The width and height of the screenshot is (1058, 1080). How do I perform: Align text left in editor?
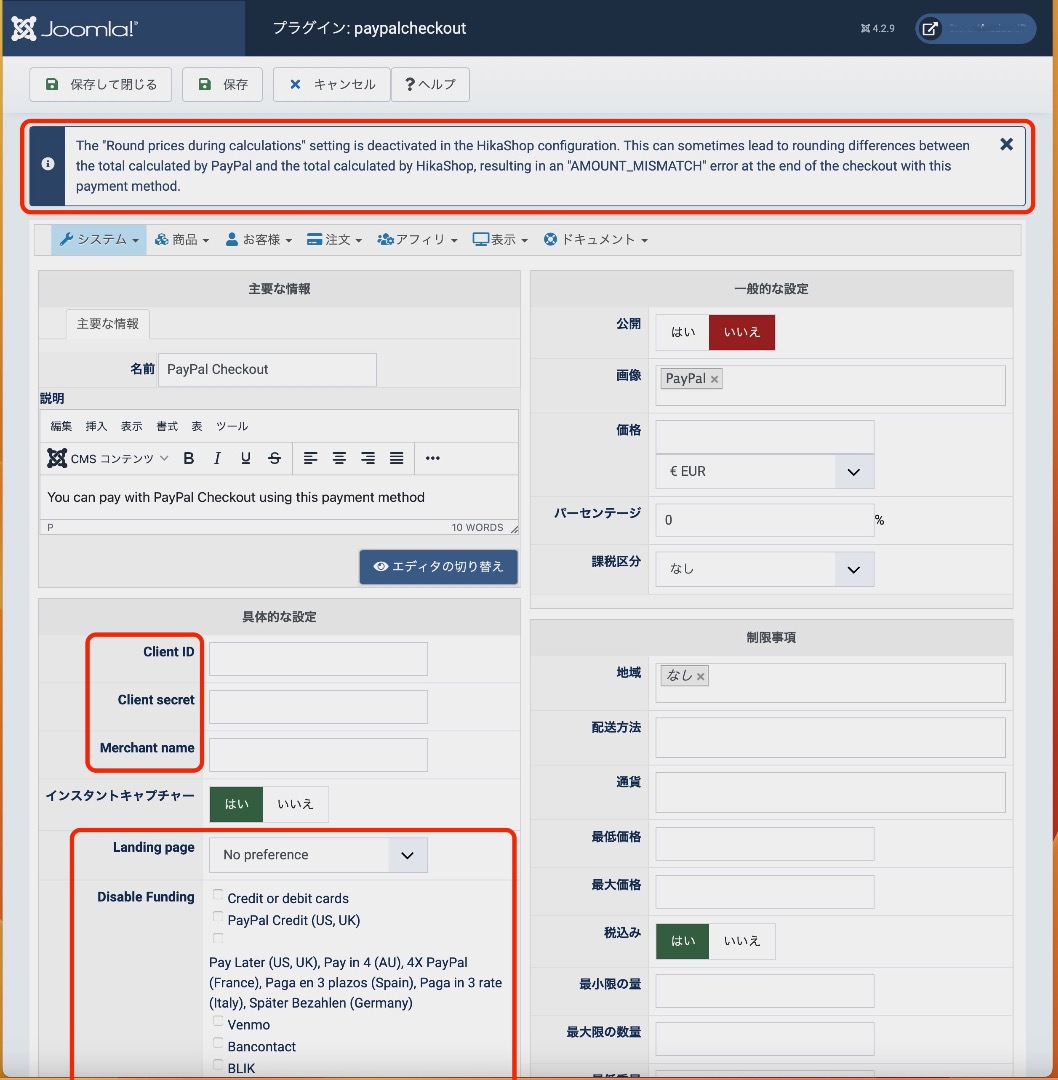[311, 458]
